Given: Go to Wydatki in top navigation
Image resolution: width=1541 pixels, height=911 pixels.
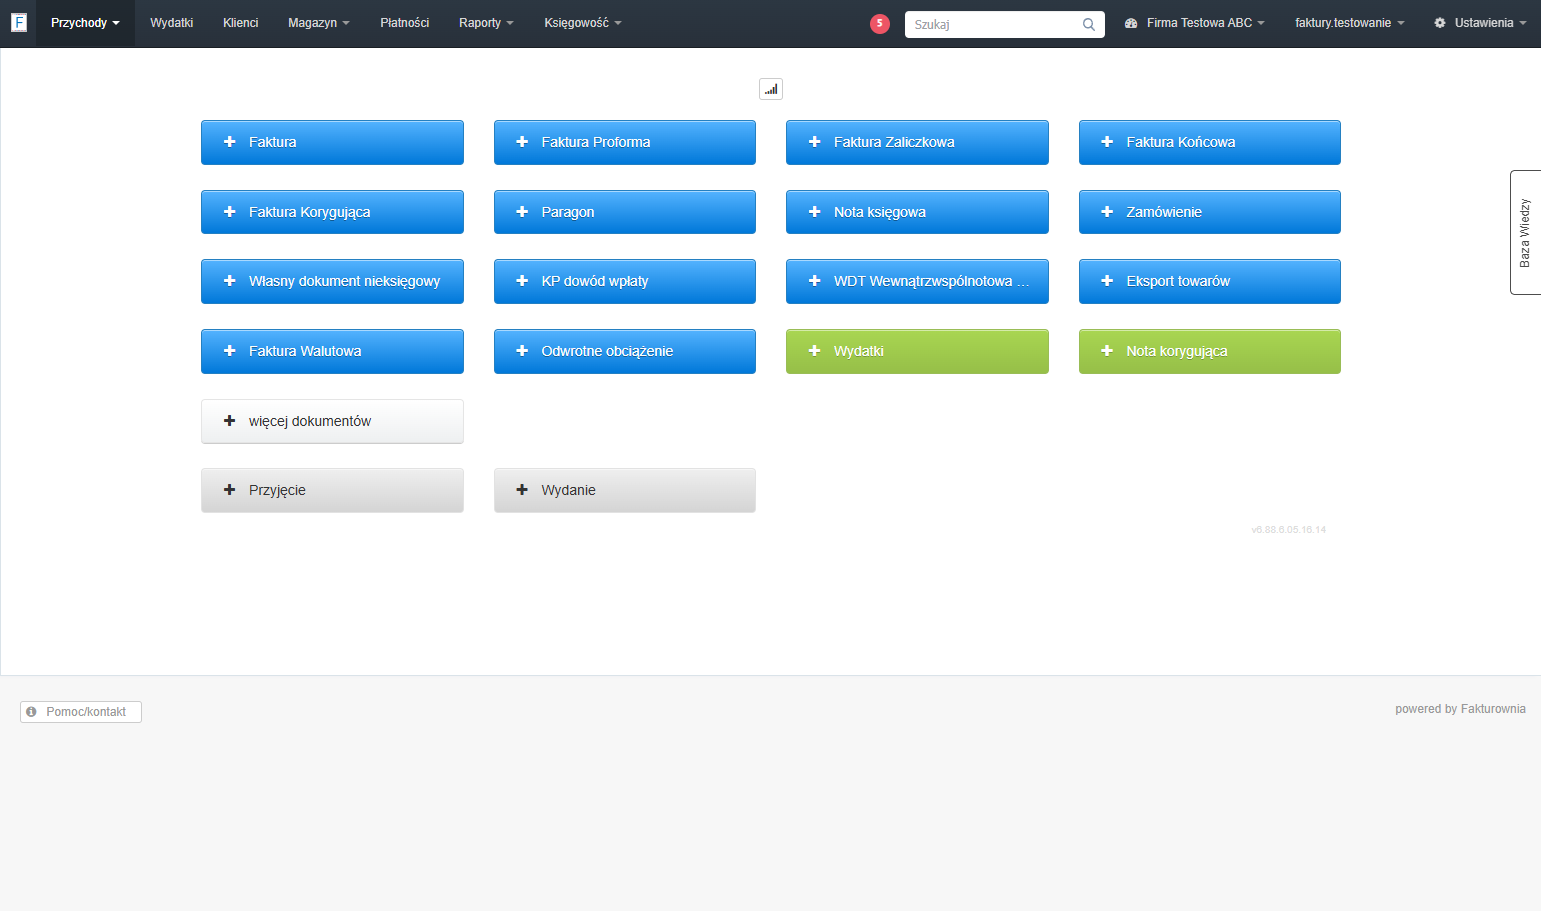Looking at the screenshot, I should [171, 23].
